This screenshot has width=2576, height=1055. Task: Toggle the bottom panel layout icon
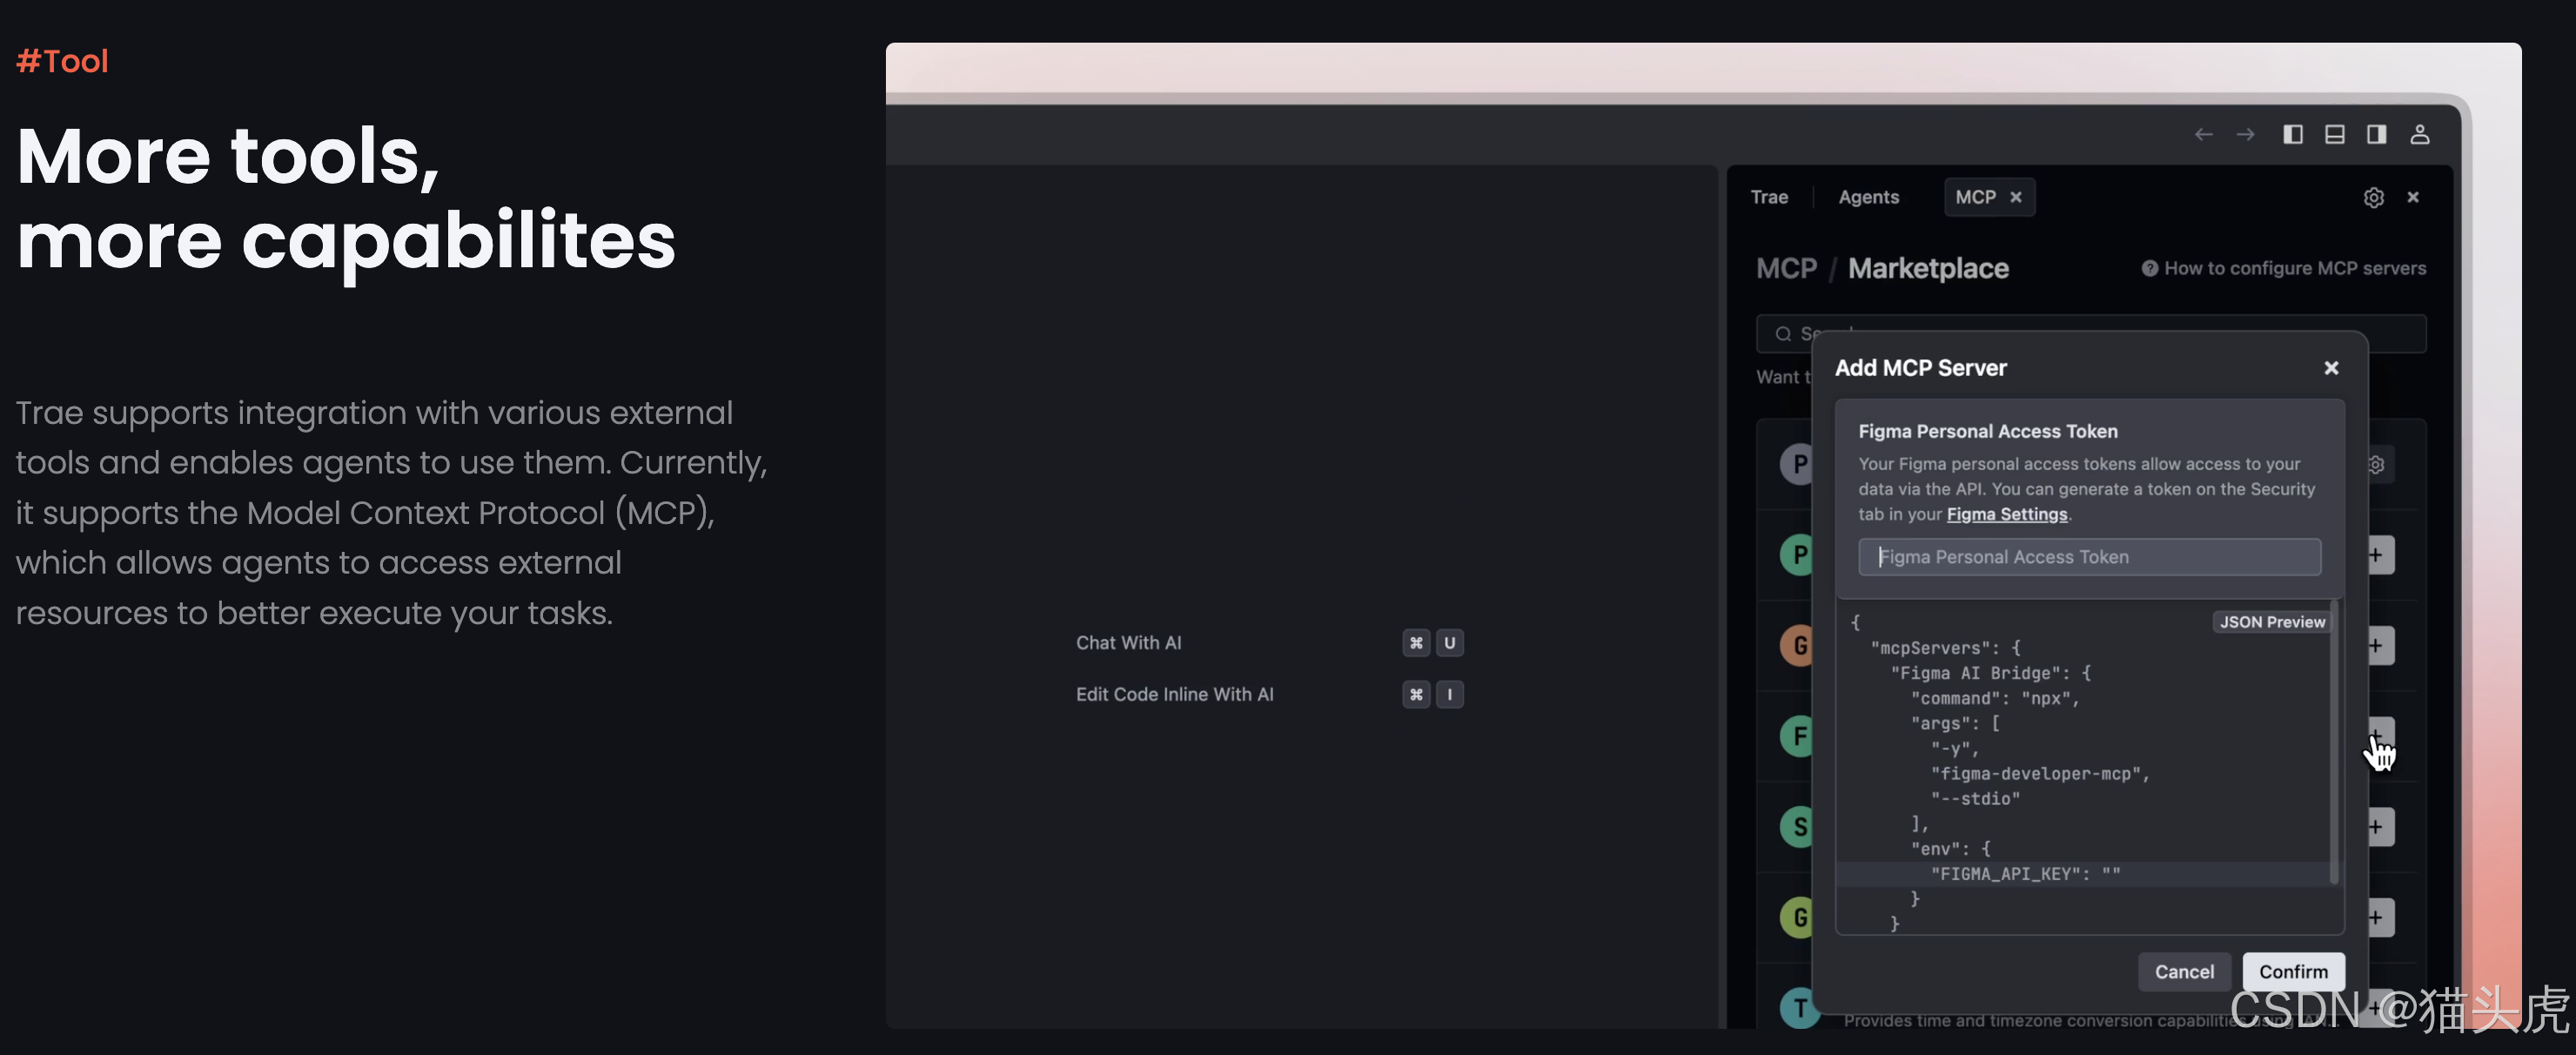point(2334,134)
